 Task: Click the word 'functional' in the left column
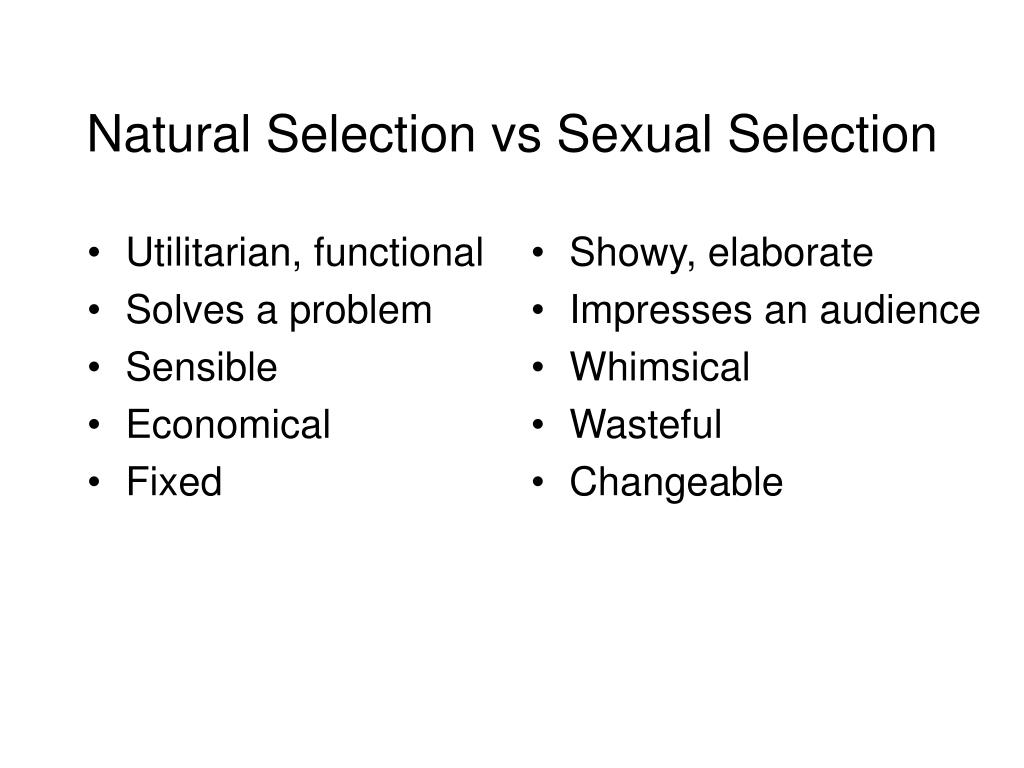(x=398, y=252)
